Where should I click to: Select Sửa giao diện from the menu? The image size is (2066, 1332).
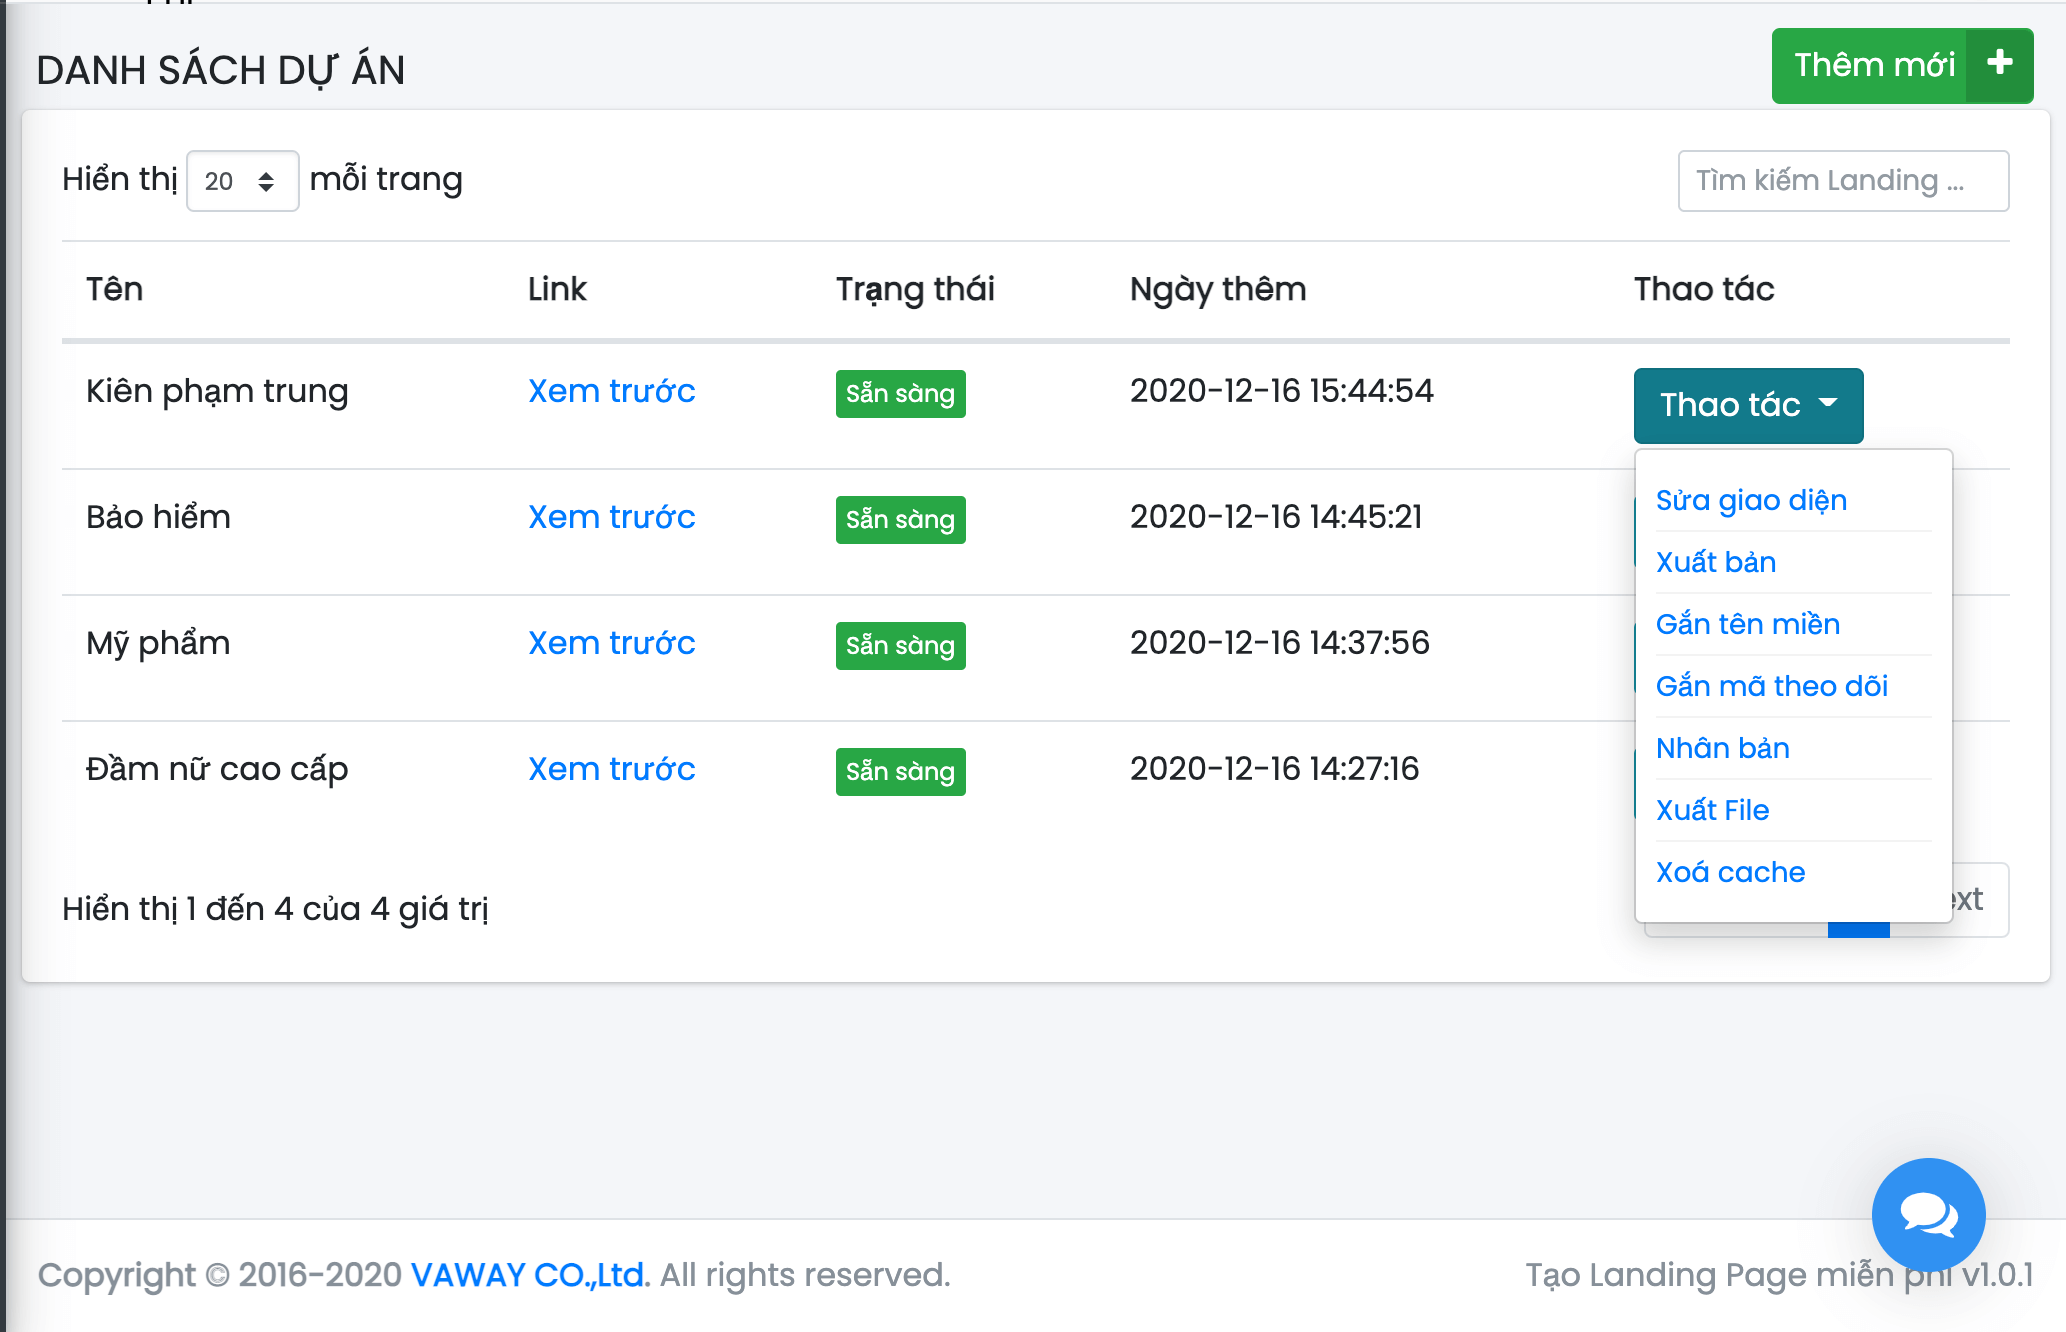[x=1750, y=500]
